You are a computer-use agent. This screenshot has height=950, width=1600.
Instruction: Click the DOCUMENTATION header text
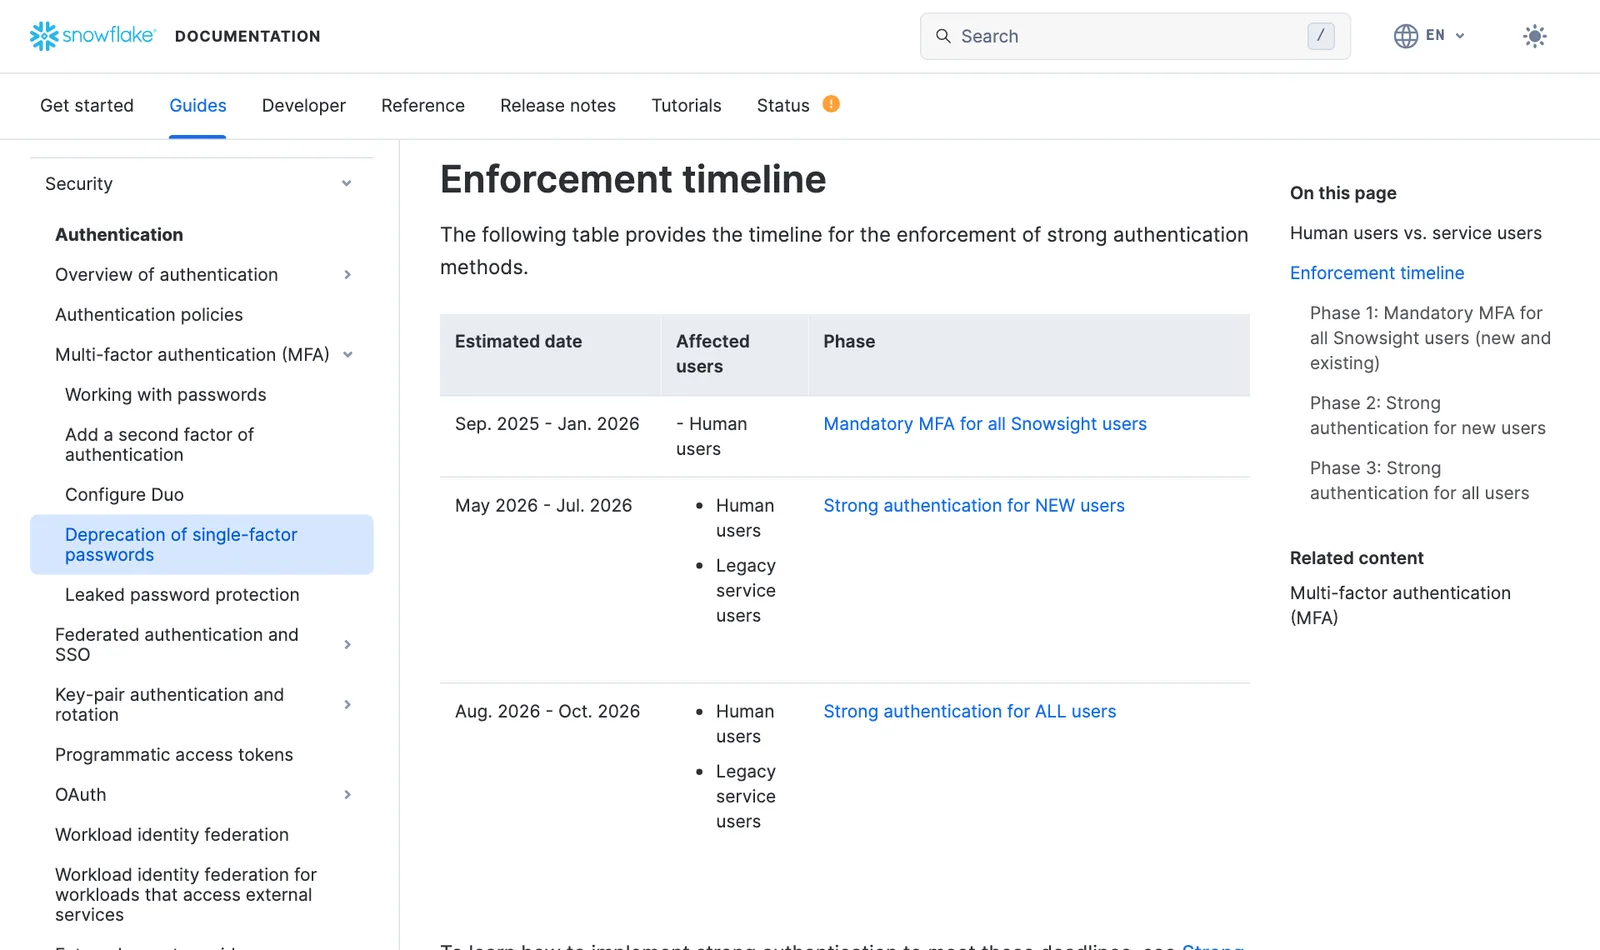click(x=248, y=36)
